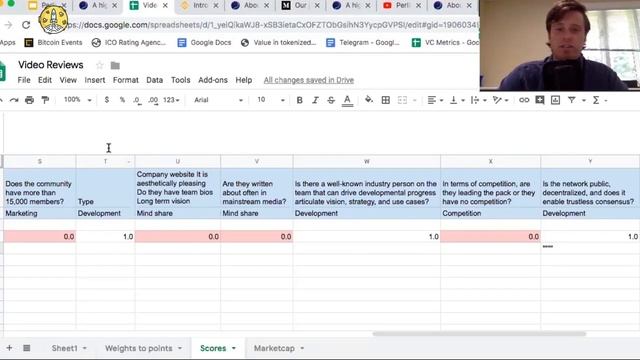The height and width of the screenshot is (360, 640).
Task: Open the 123 number format dropdown
Action: 171,100
